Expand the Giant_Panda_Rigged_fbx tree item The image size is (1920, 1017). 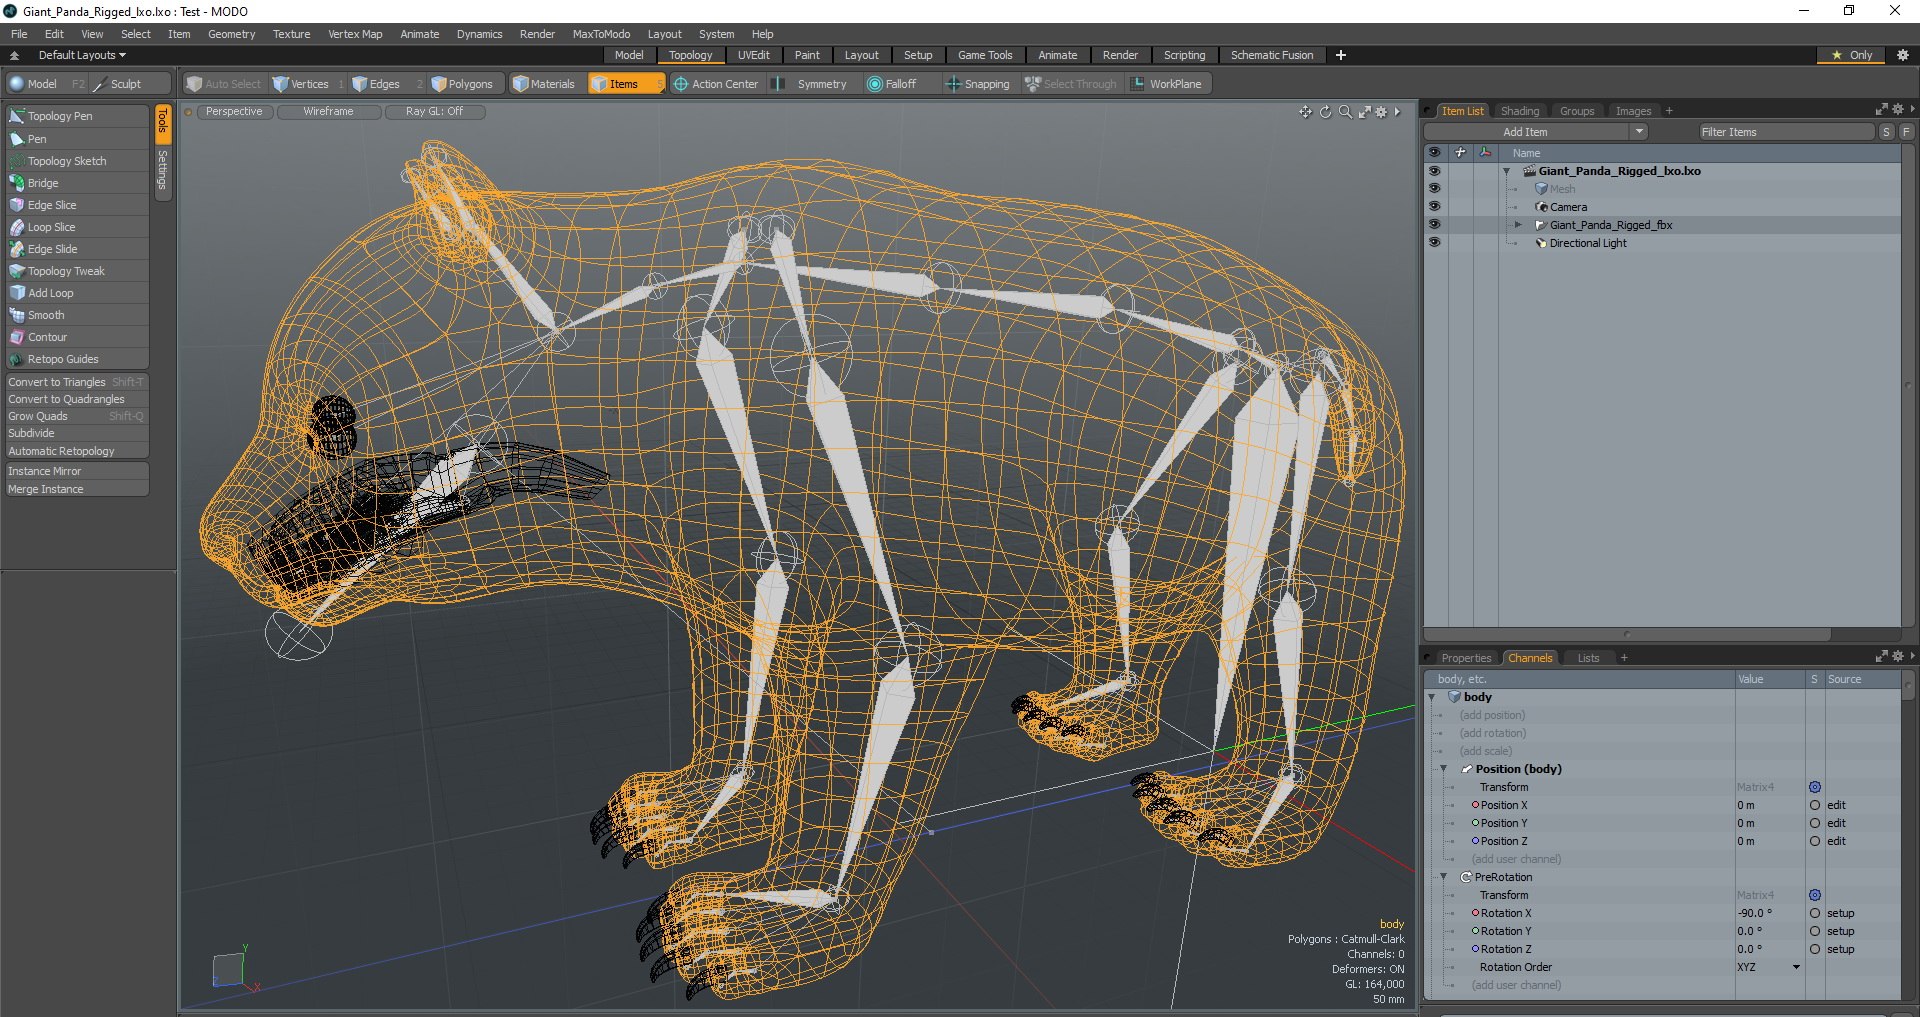[x=1518, y=225]
